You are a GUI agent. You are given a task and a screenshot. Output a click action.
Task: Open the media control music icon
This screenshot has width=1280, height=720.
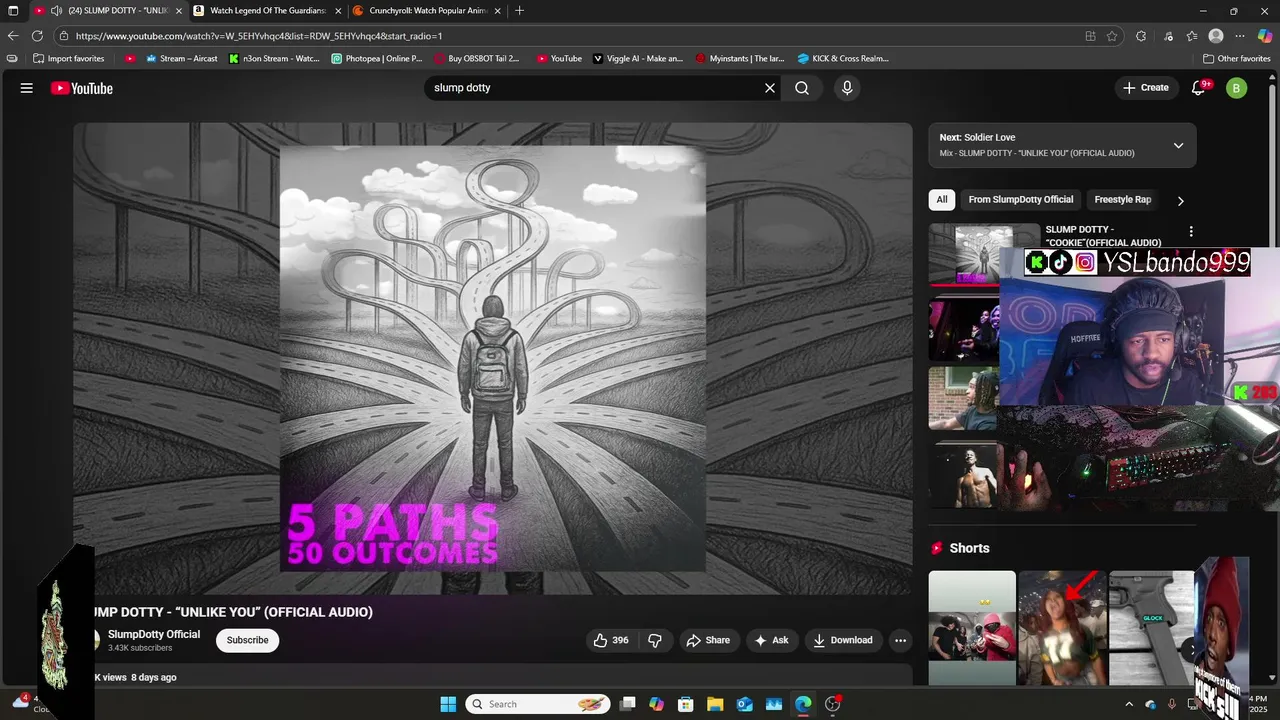point(1169,36)
